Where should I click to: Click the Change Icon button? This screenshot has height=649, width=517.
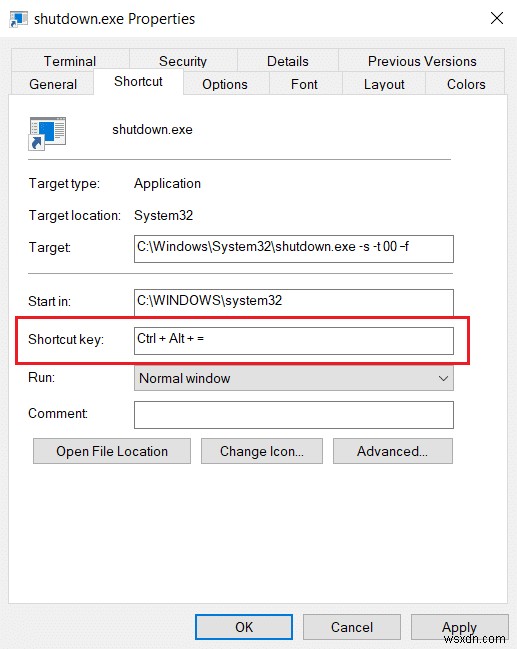point(262,451)
